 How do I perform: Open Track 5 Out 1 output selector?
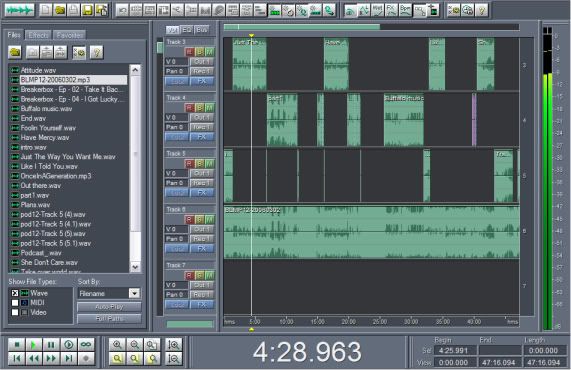click(x=202, y=173)
